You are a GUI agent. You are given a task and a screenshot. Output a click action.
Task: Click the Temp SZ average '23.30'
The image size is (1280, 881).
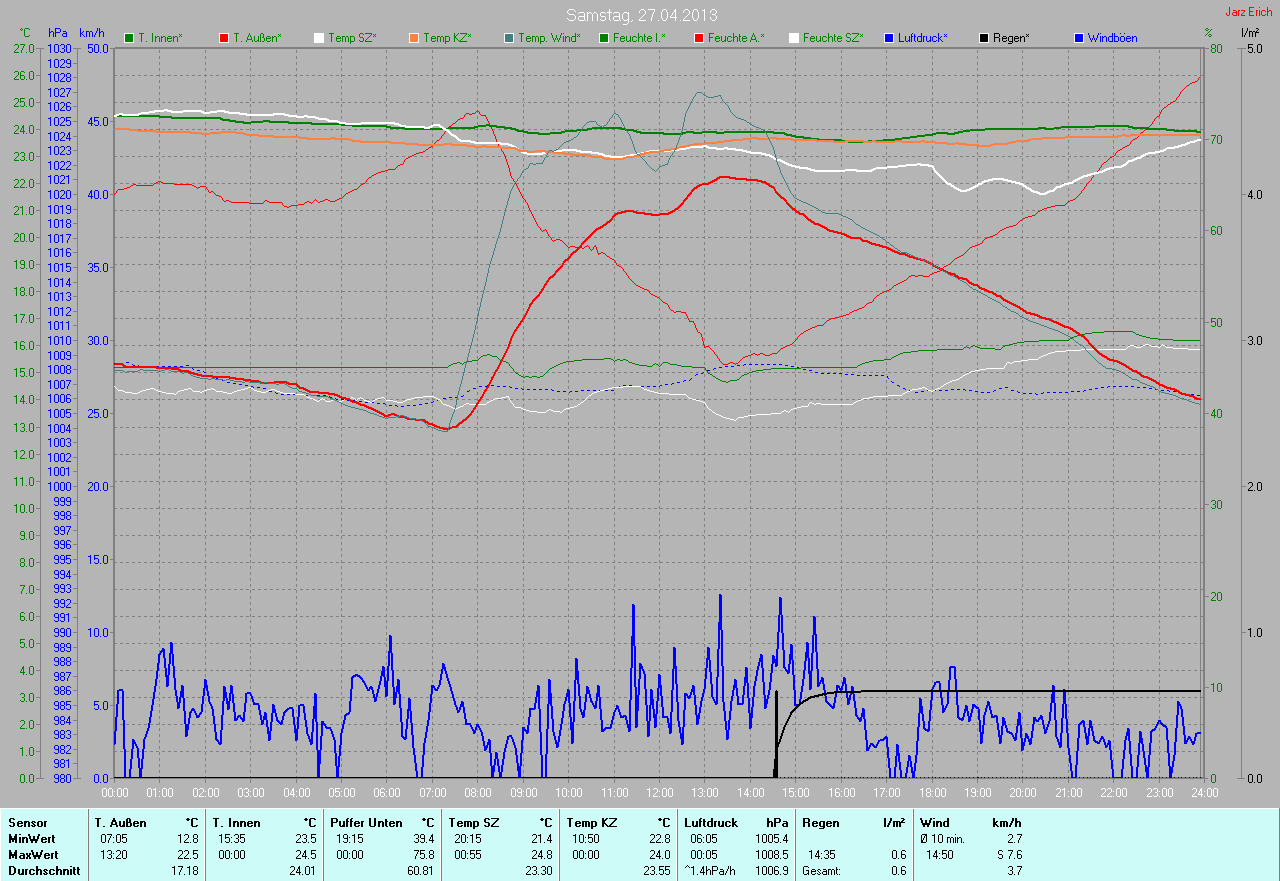(537, 870)
